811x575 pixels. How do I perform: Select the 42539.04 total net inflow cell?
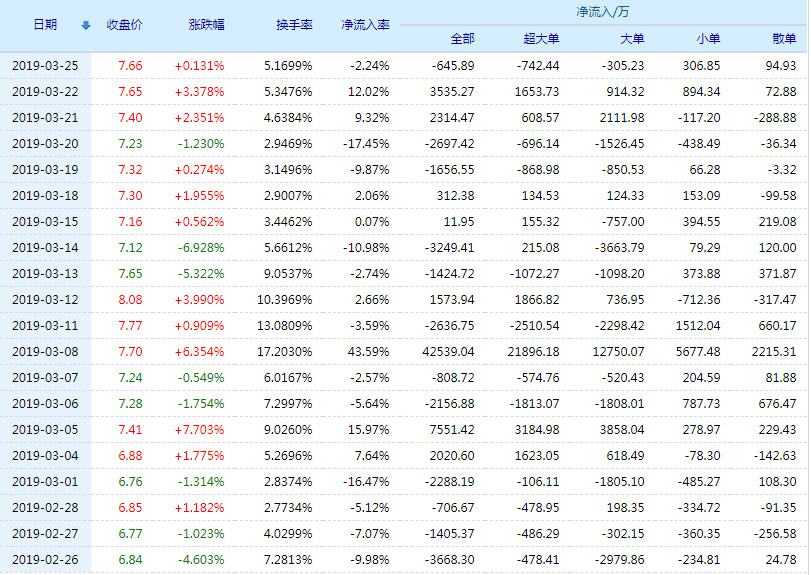click(x=447, y=351)
